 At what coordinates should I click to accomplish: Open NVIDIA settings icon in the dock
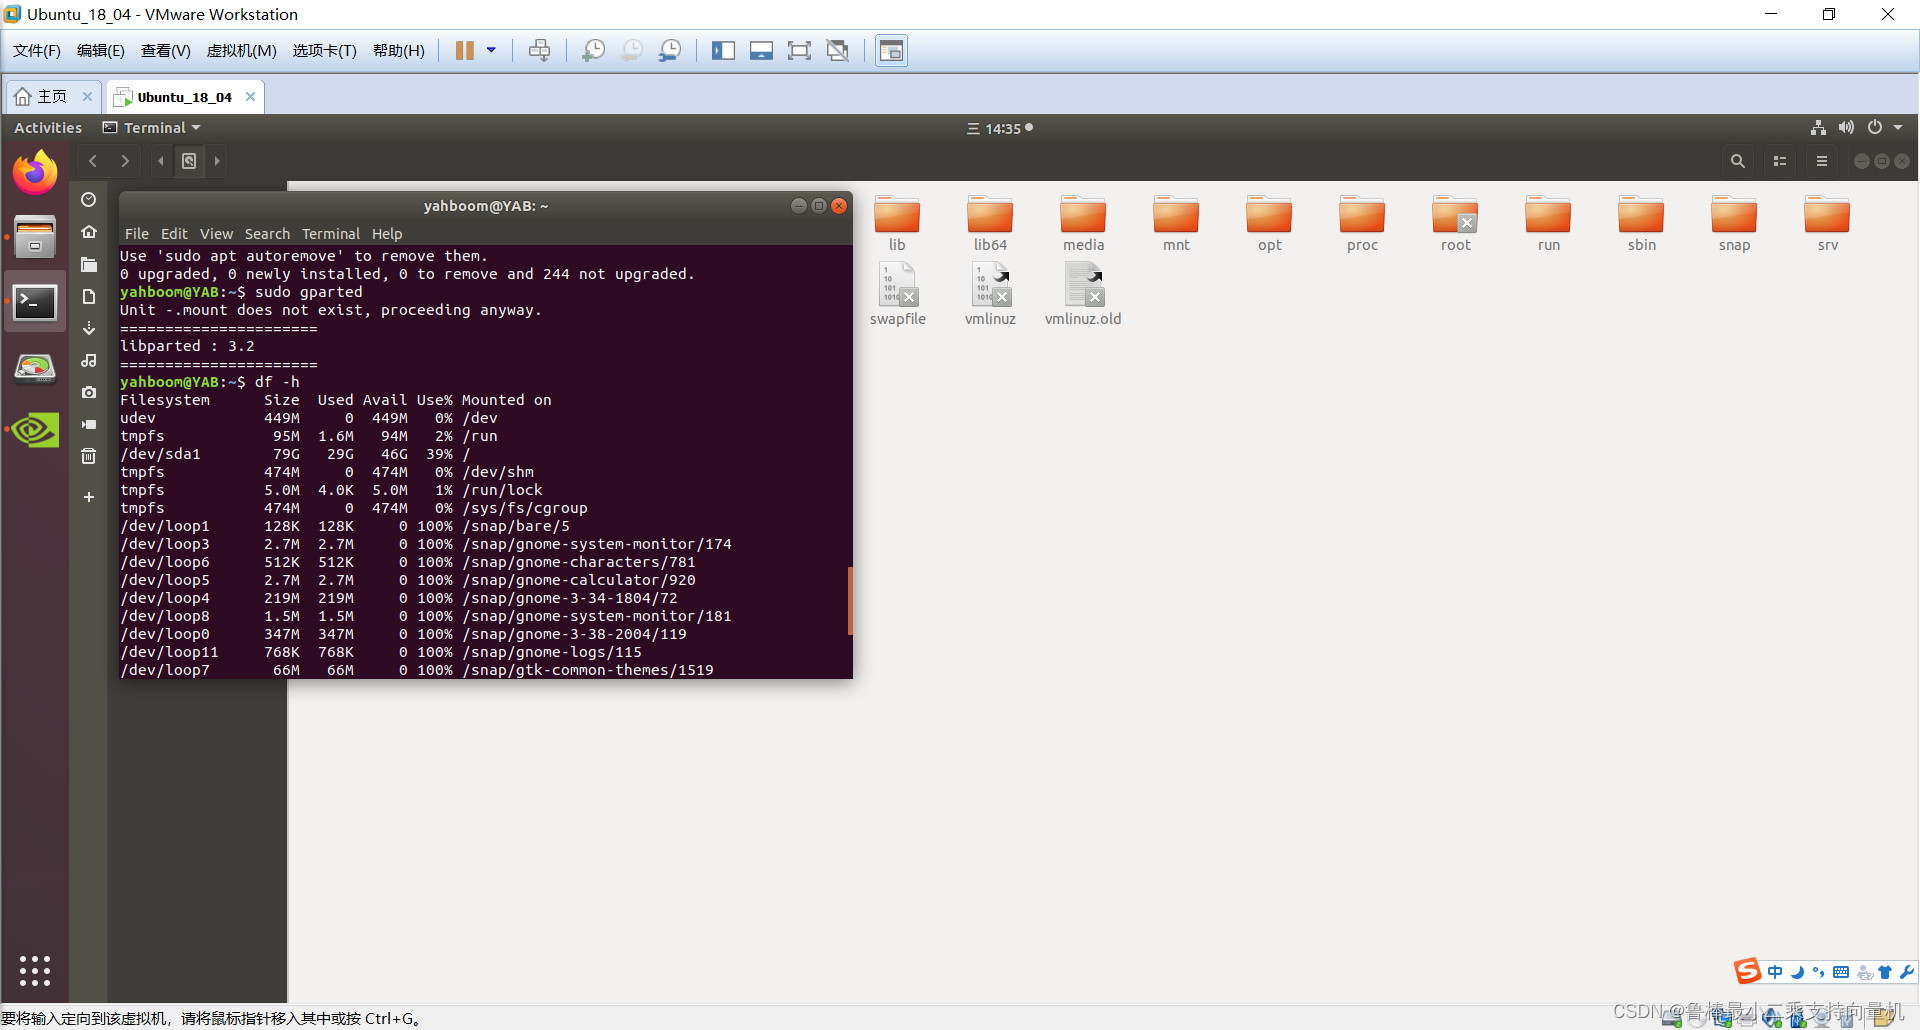(x=35, y=431)
